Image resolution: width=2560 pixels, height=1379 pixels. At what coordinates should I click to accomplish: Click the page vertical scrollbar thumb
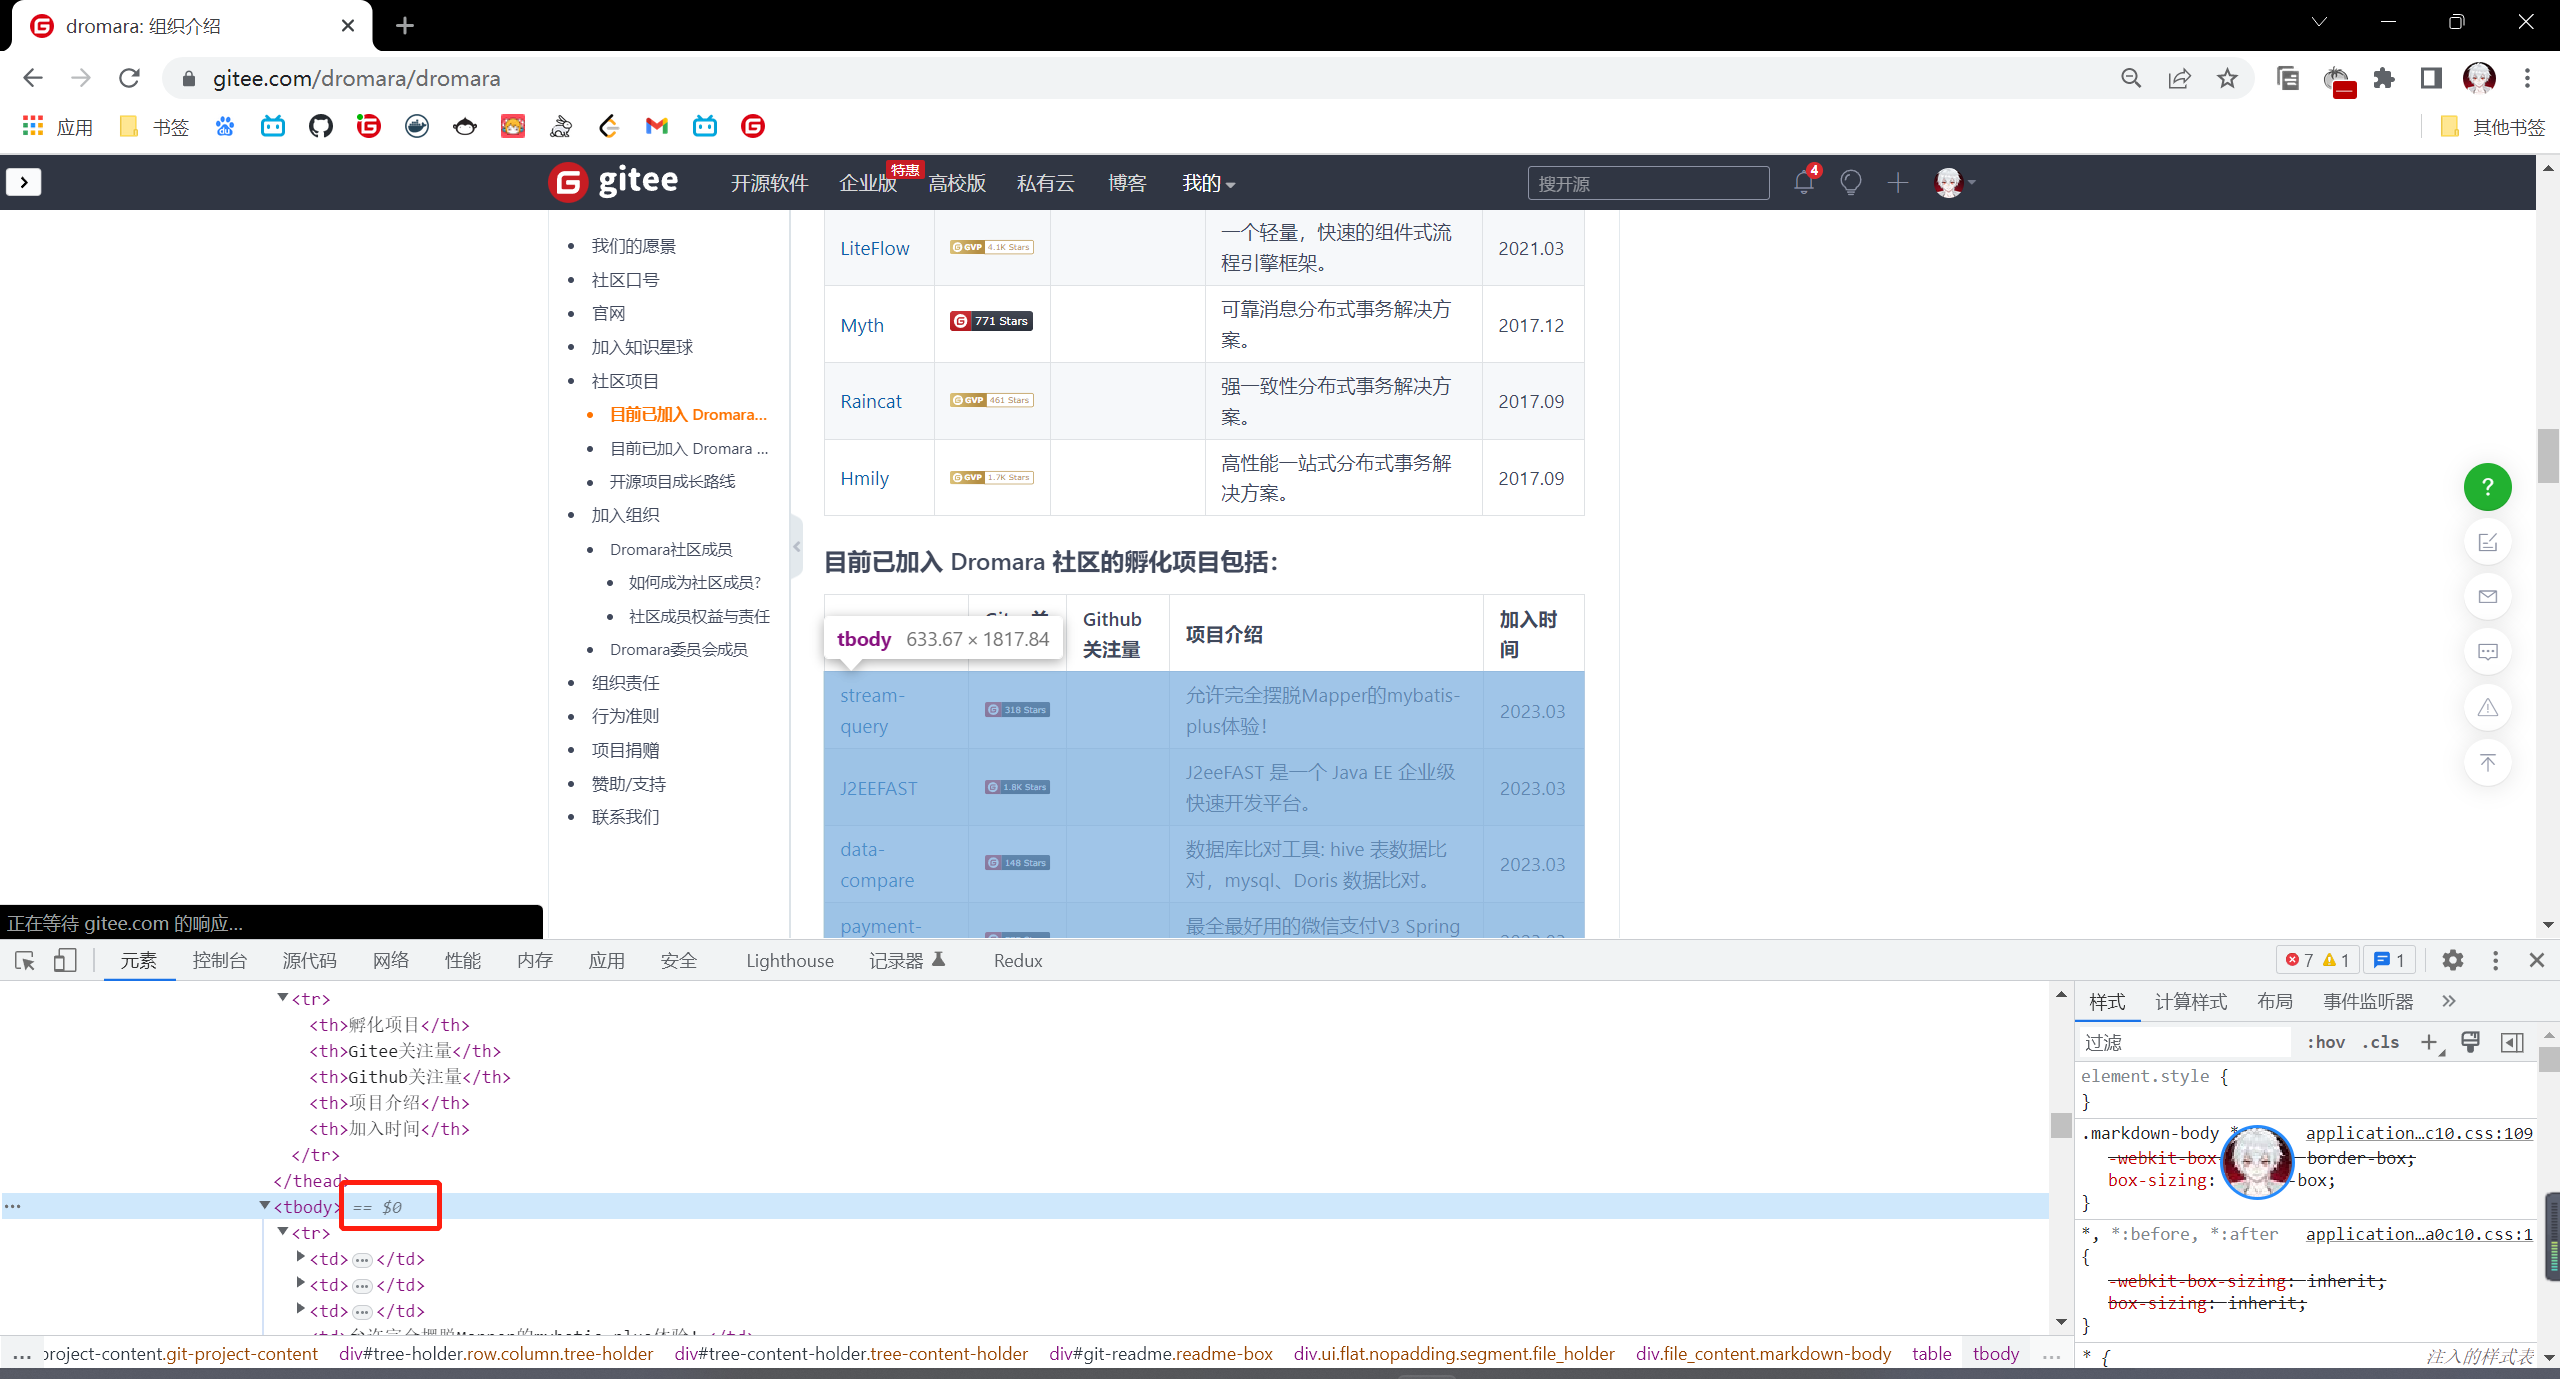coord(2547,455)
